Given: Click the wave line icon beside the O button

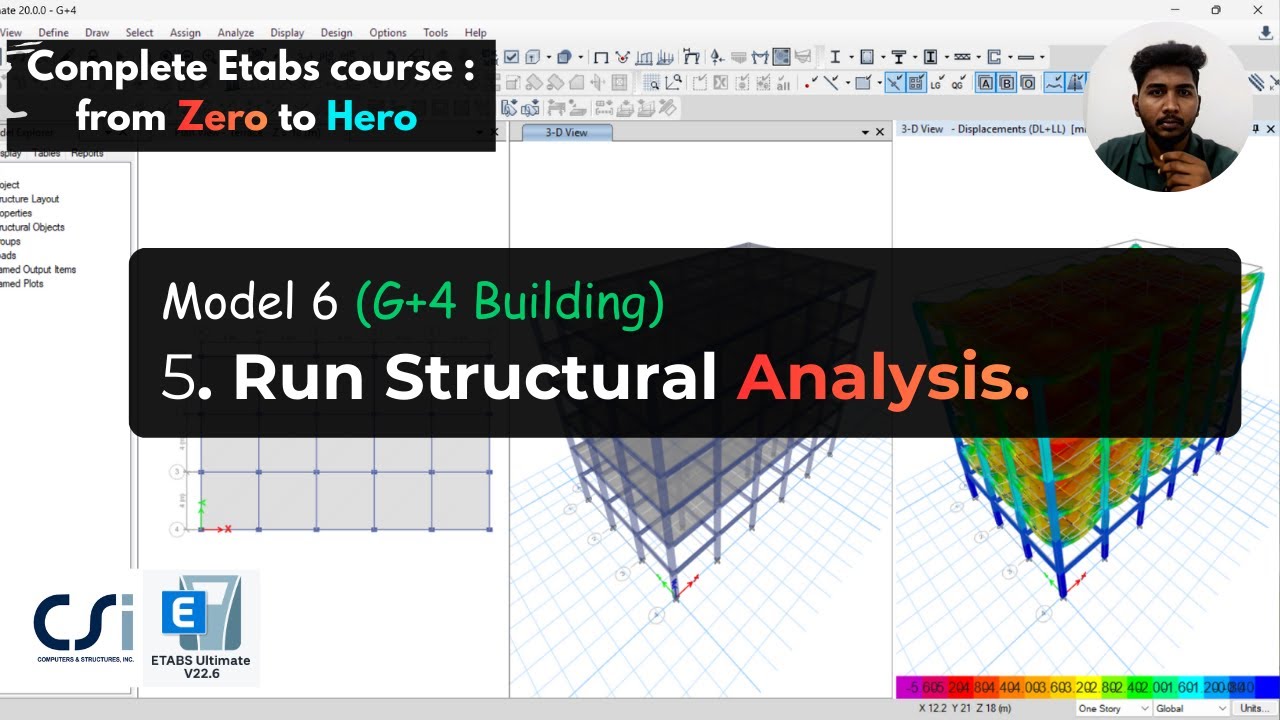Looking at the screenshot, I should point(1054,83).
